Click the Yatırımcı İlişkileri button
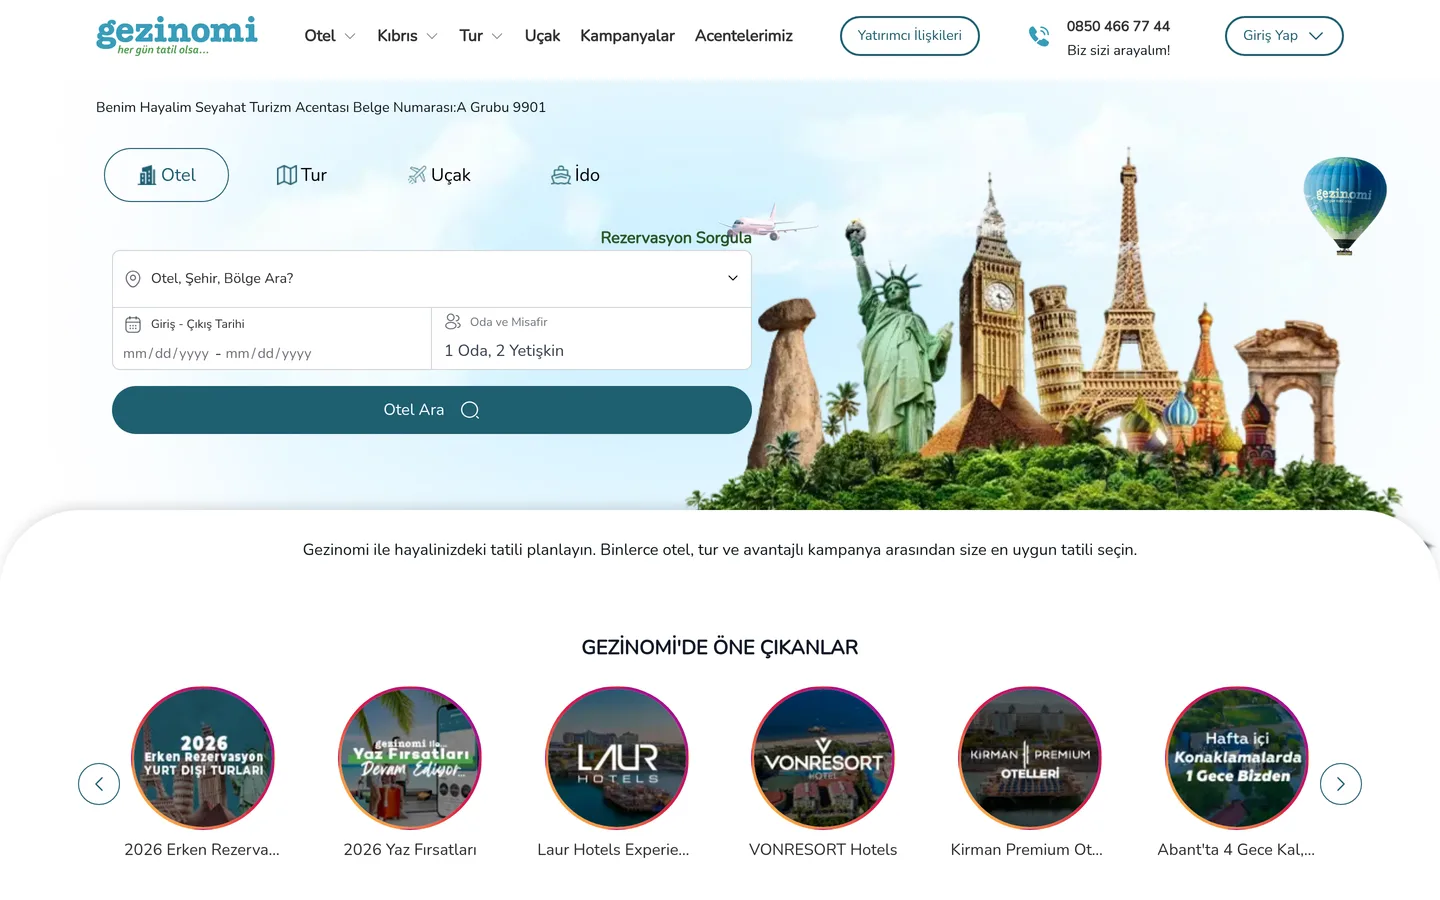 click(x=910, y=36)
